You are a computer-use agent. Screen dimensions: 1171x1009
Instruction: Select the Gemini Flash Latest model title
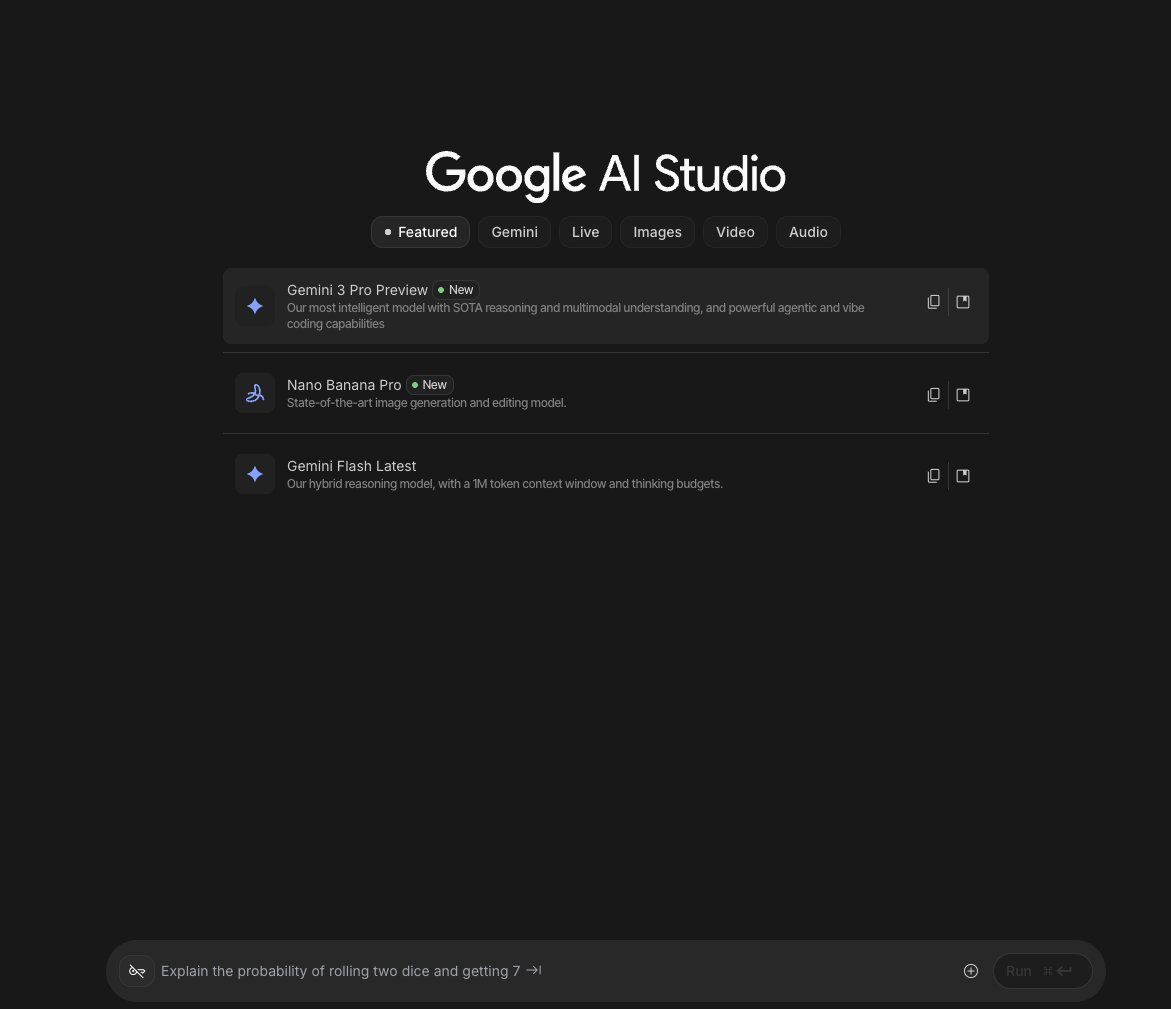(x=351, y=466)
